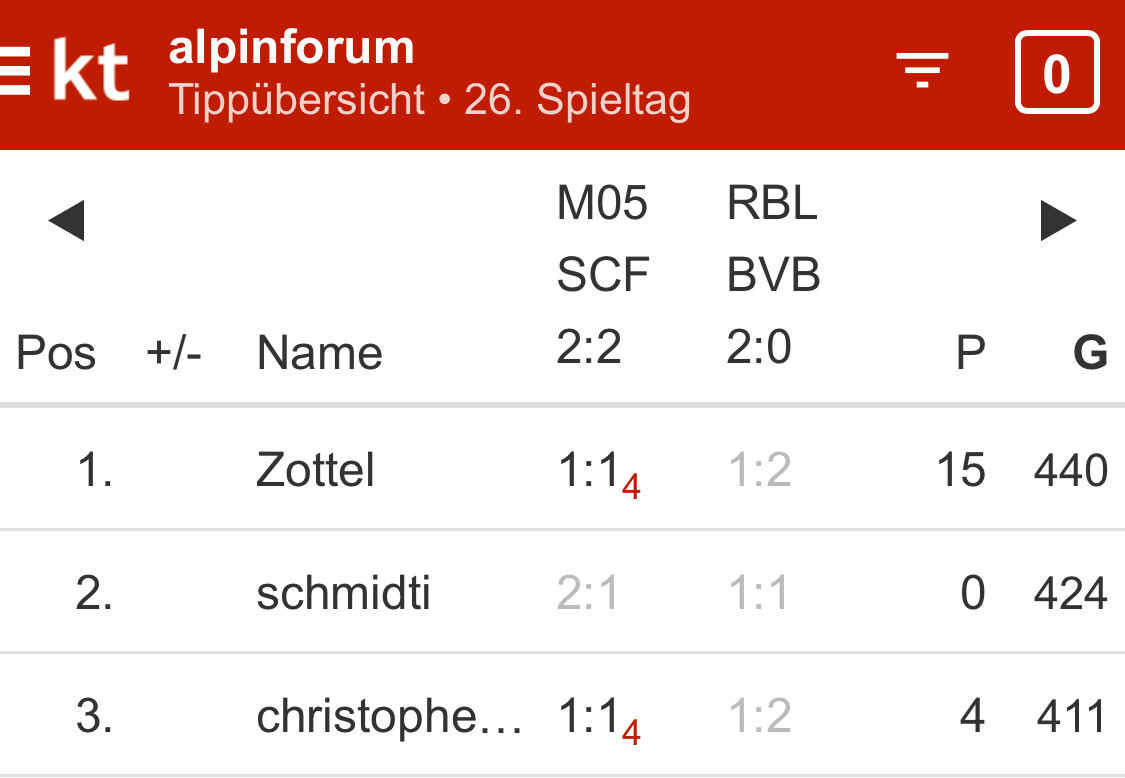Sort by the Pos column
This screenshot has height=778, width=1125.
point(56,353)
